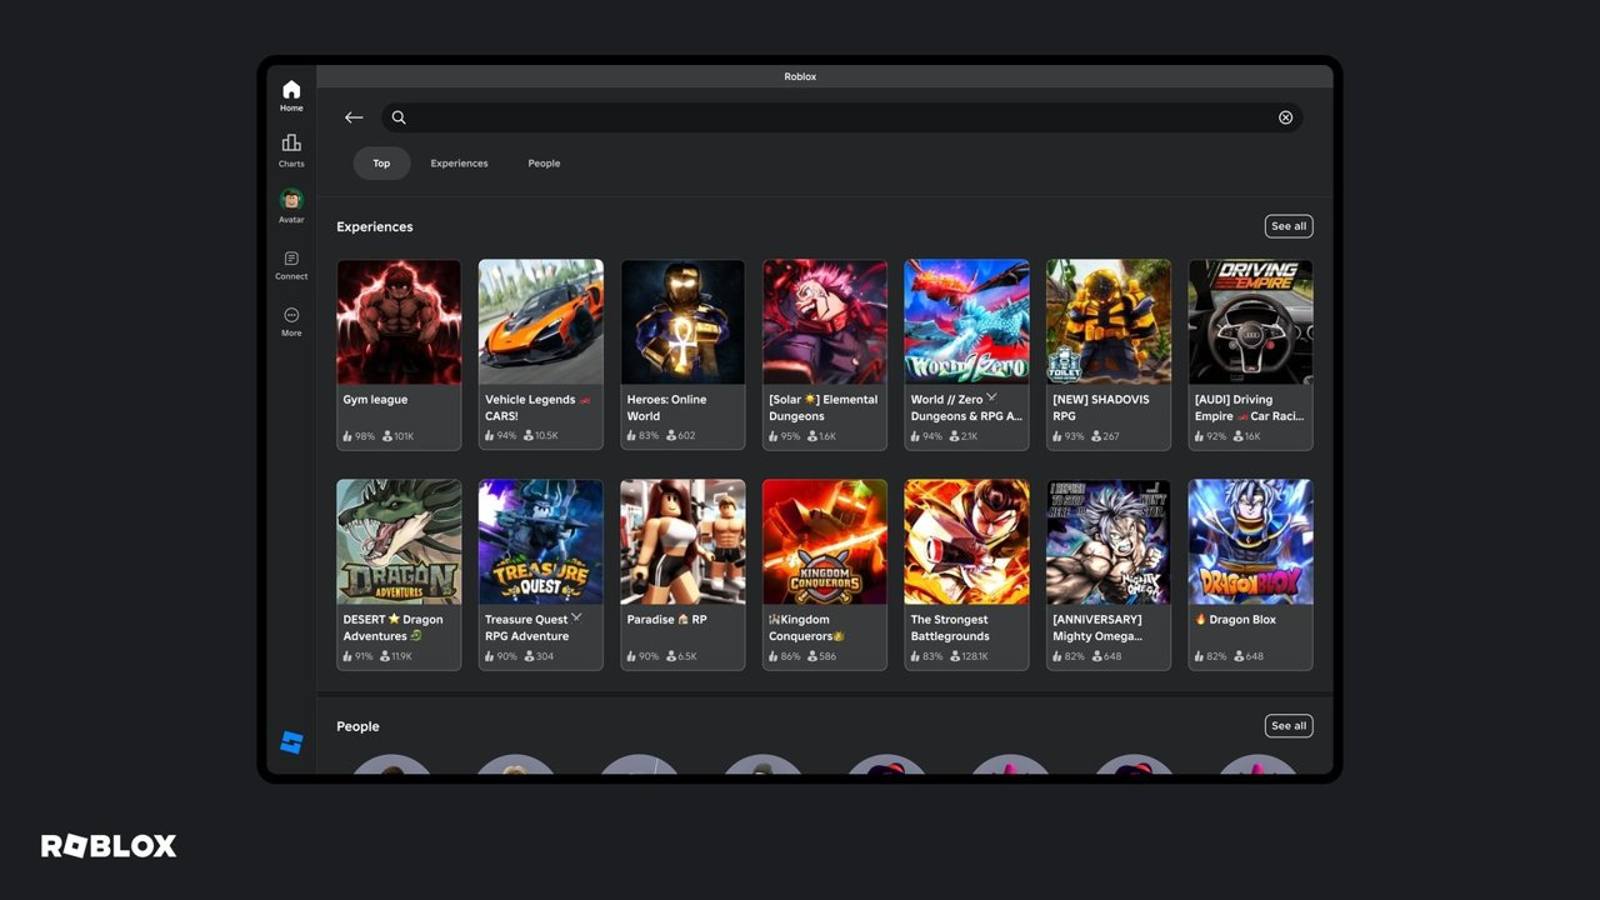Viewport: 1600px width, 900px height.
Task: Click the 'Paradise RP' title text
Action: pyautogui.click(x=667, y=619)
